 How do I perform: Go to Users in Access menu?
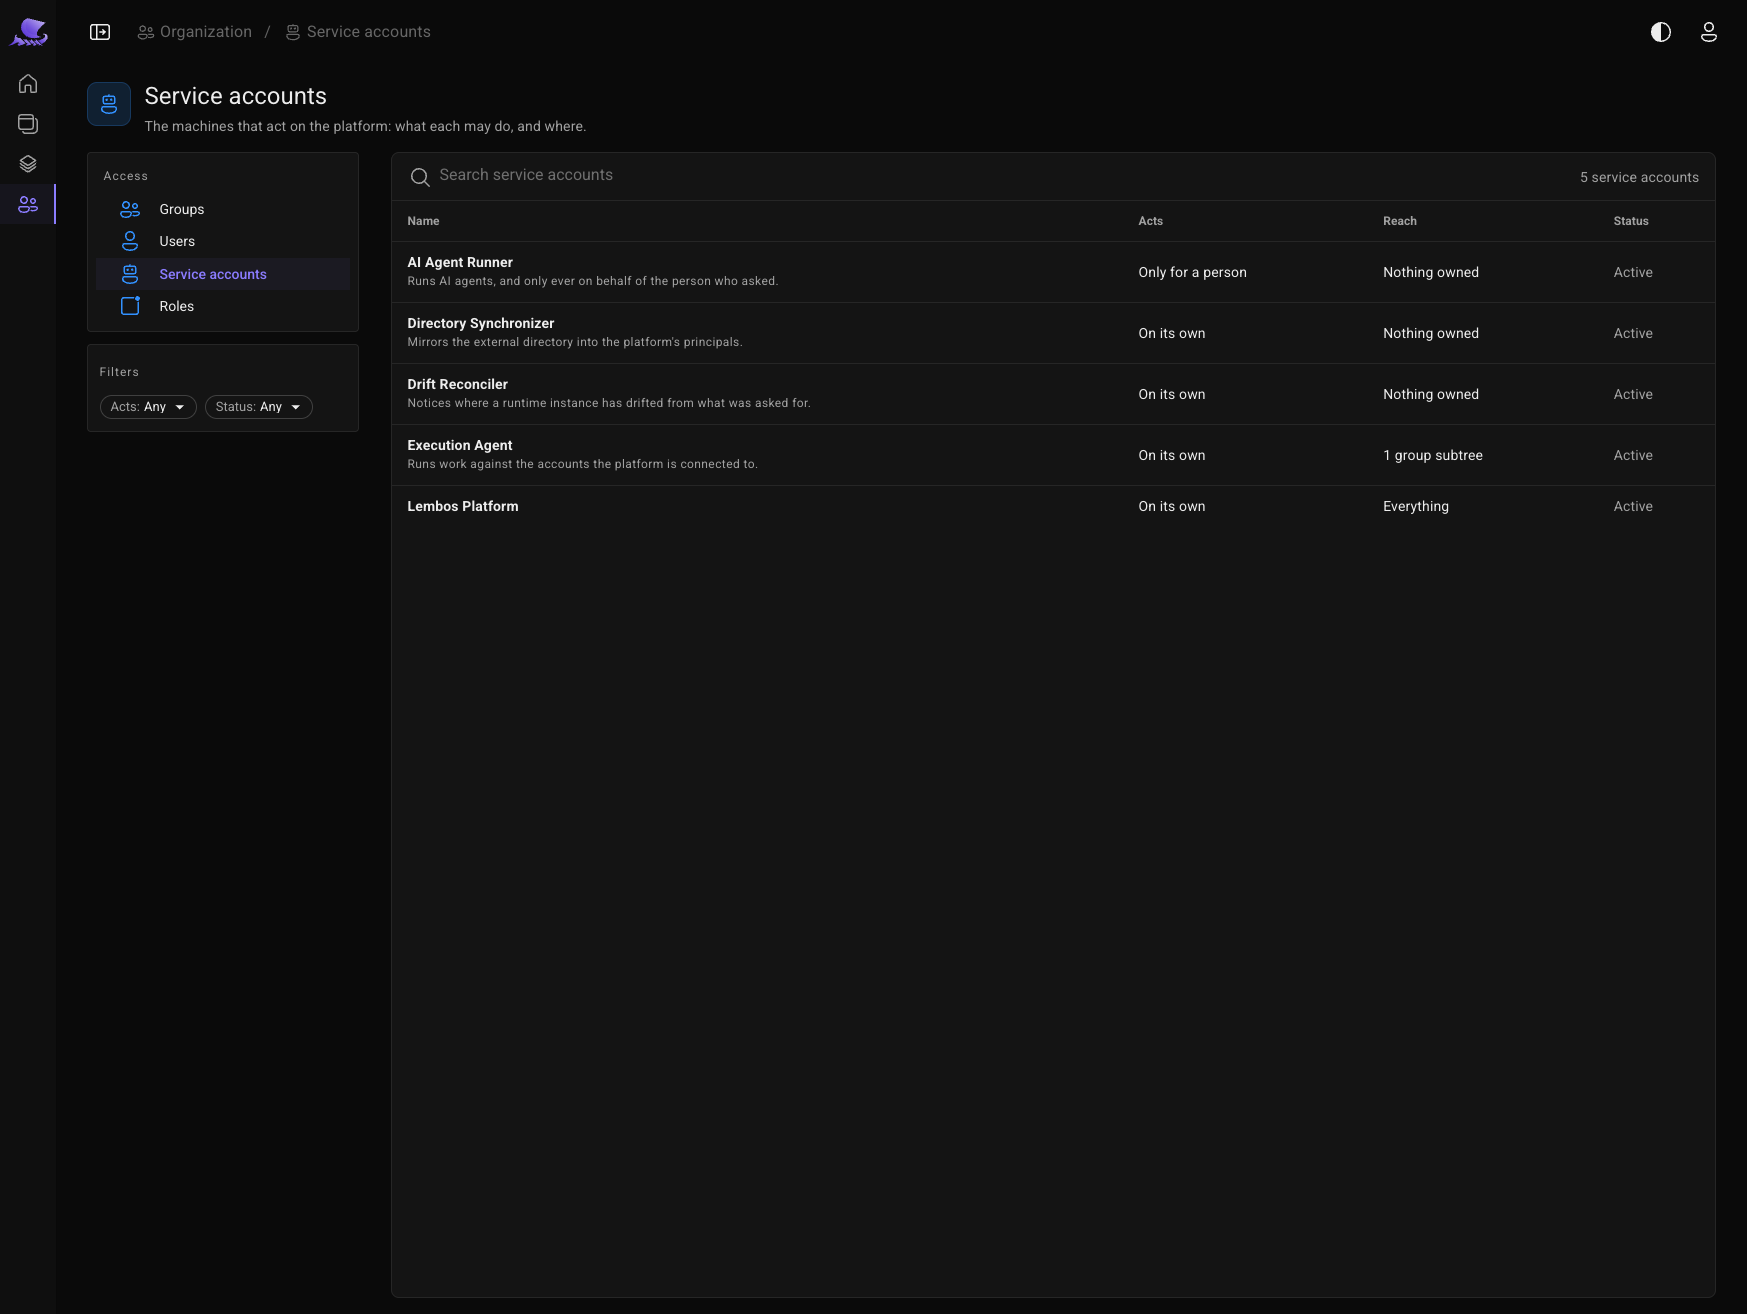point(223,241)
